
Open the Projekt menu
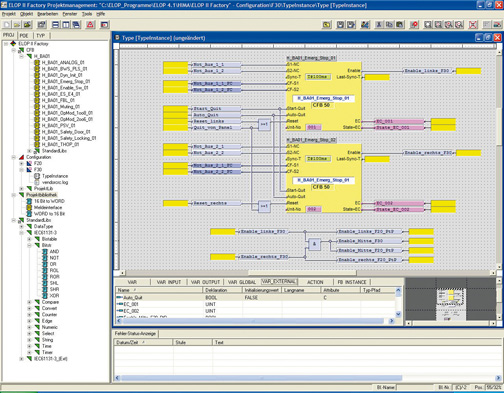point(9,14)
